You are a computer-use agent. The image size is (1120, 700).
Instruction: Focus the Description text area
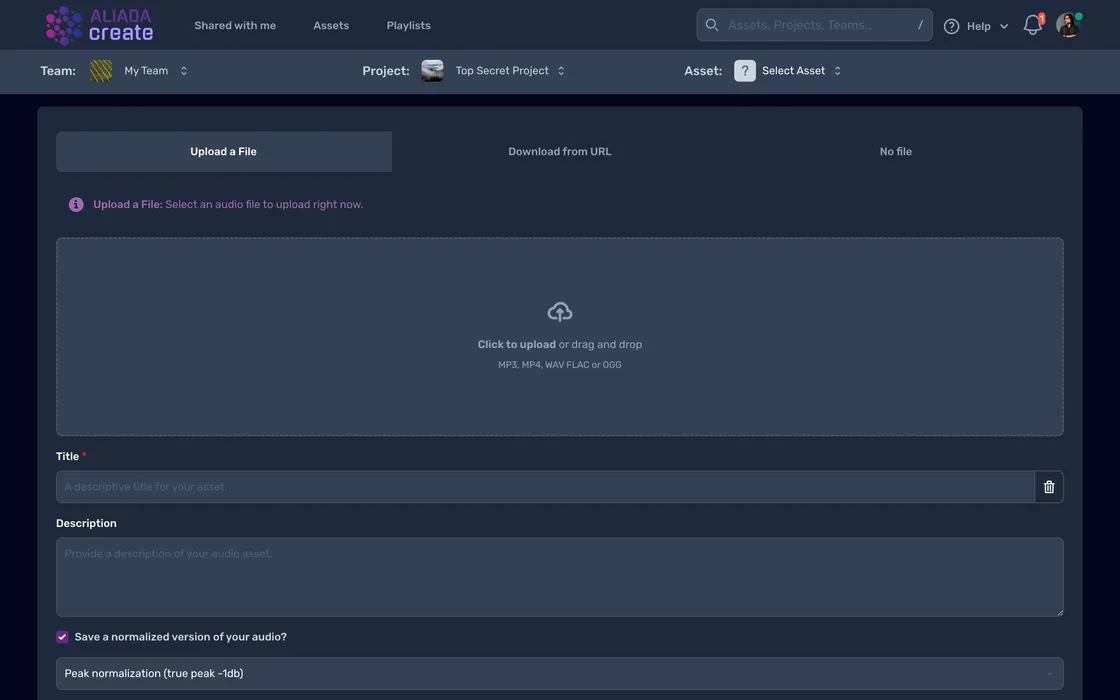coord(559,577)
